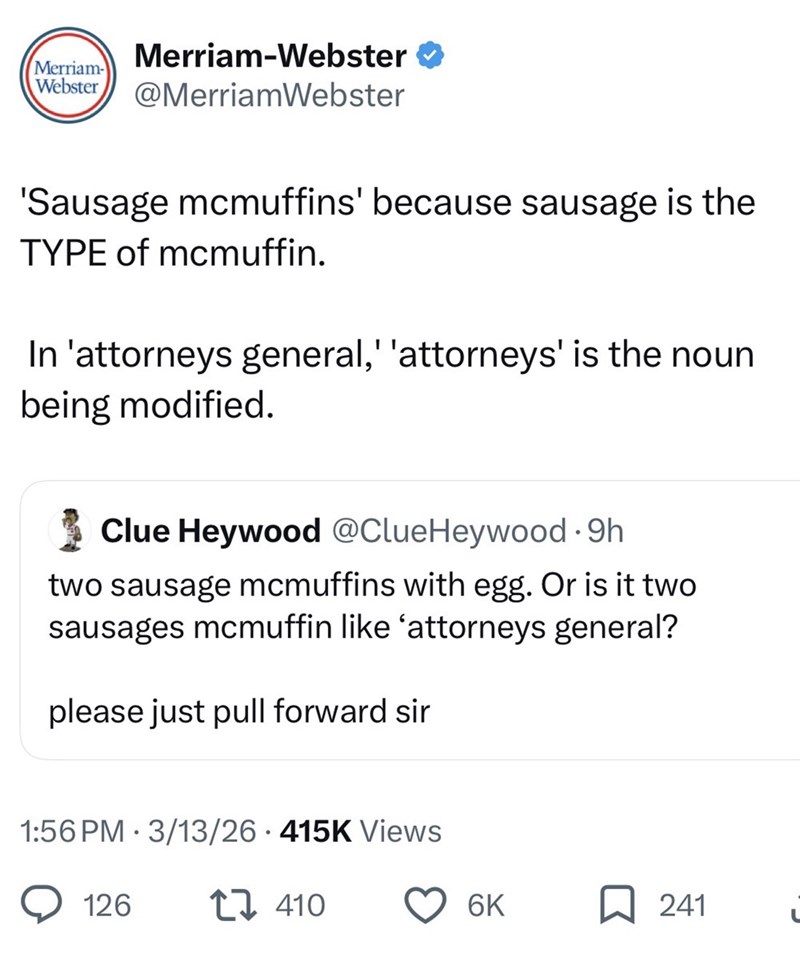Click the 9h timestamp on the quoted tweet
Image resolution: width=800 pixels, height=961 pixels.
point(601,531)
